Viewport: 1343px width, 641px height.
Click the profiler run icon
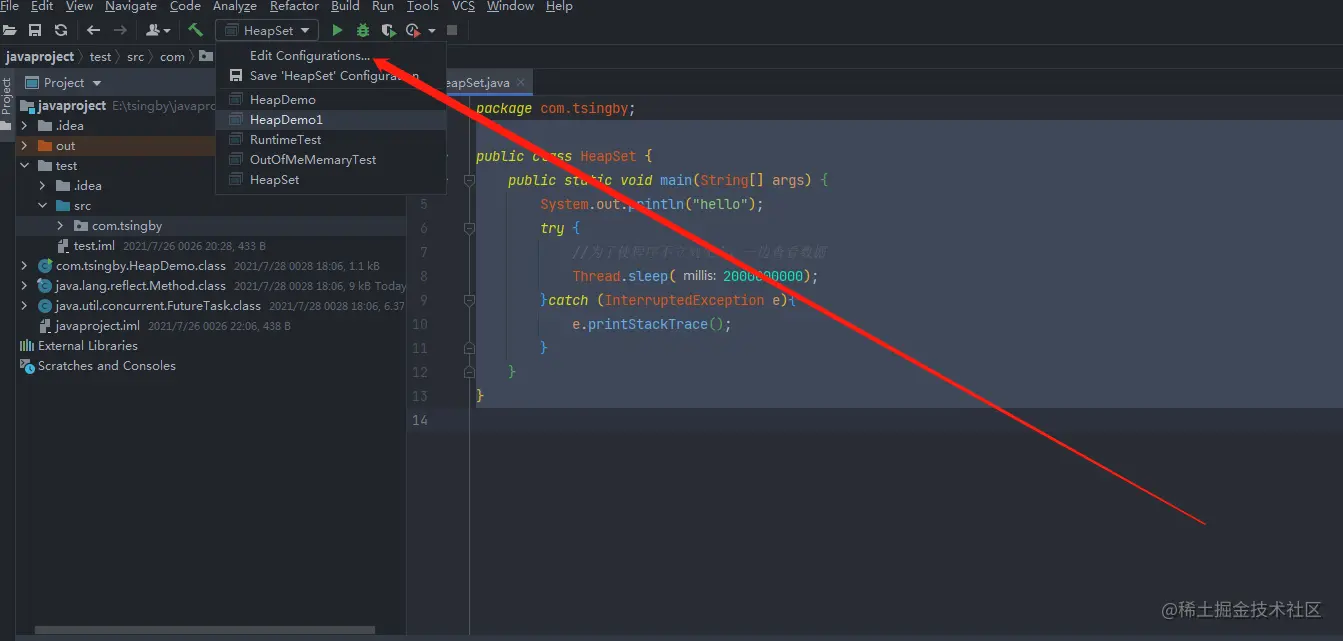point(412,31)
